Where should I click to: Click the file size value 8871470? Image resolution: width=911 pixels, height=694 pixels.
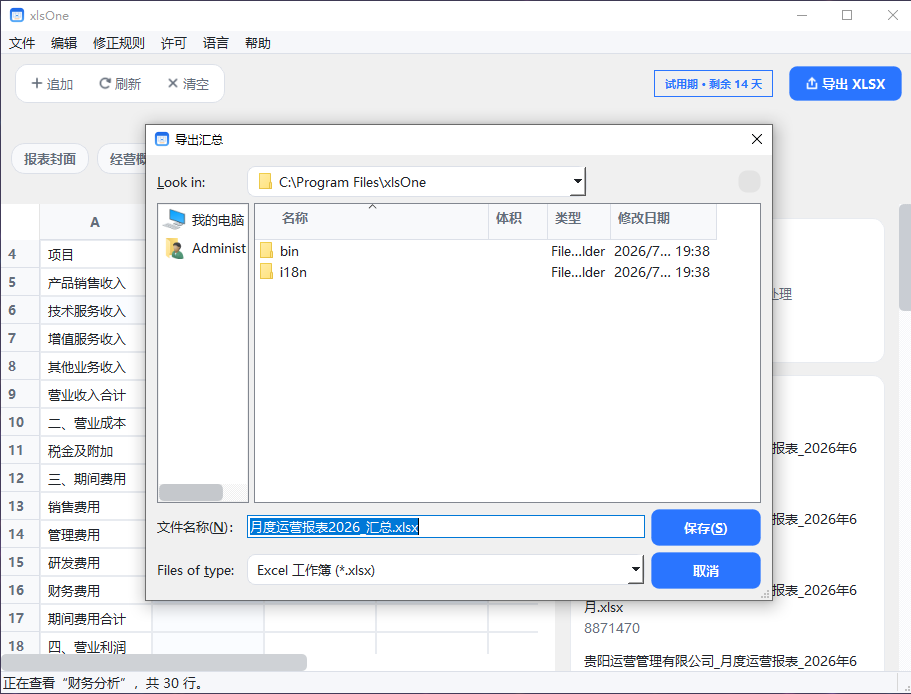pyautogui.click(x=612, y=628)
